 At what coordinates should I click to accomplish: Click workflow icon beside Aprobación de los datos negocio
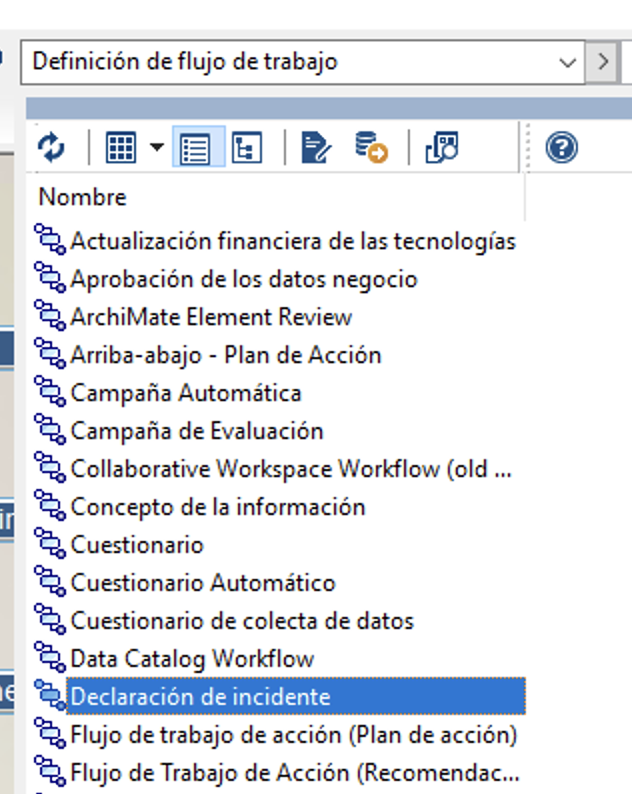(50, 278)
